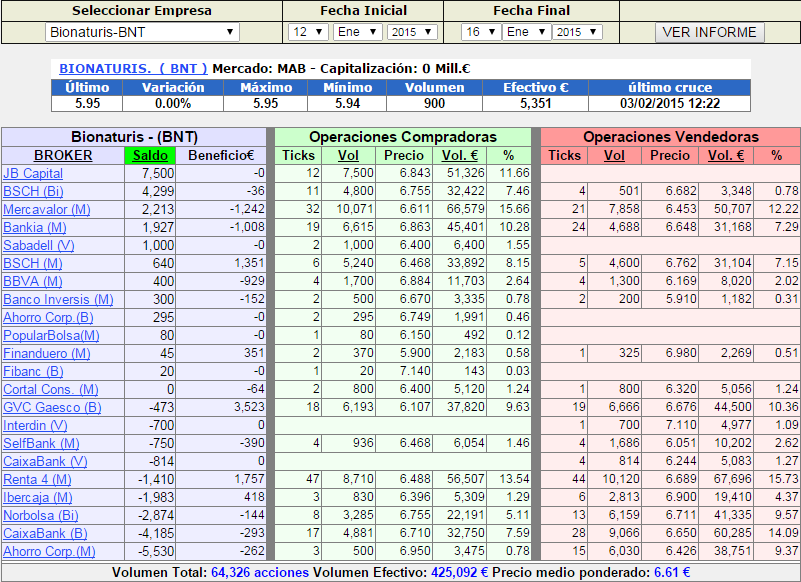Open the Fecha Inicial month dropdown
This screenshot has height=582, width=801.
pyautogui.click(x=357, y=32)
